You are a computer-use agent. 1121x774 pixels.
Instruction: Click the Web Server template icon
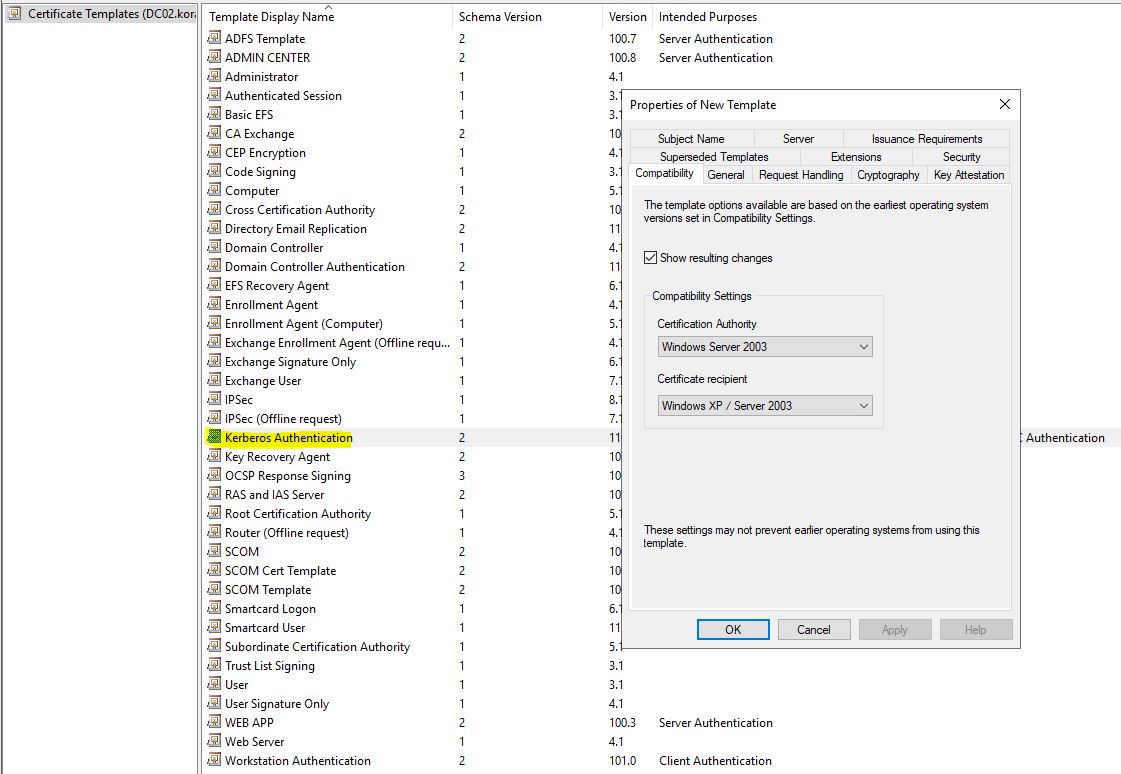(214, 742)
